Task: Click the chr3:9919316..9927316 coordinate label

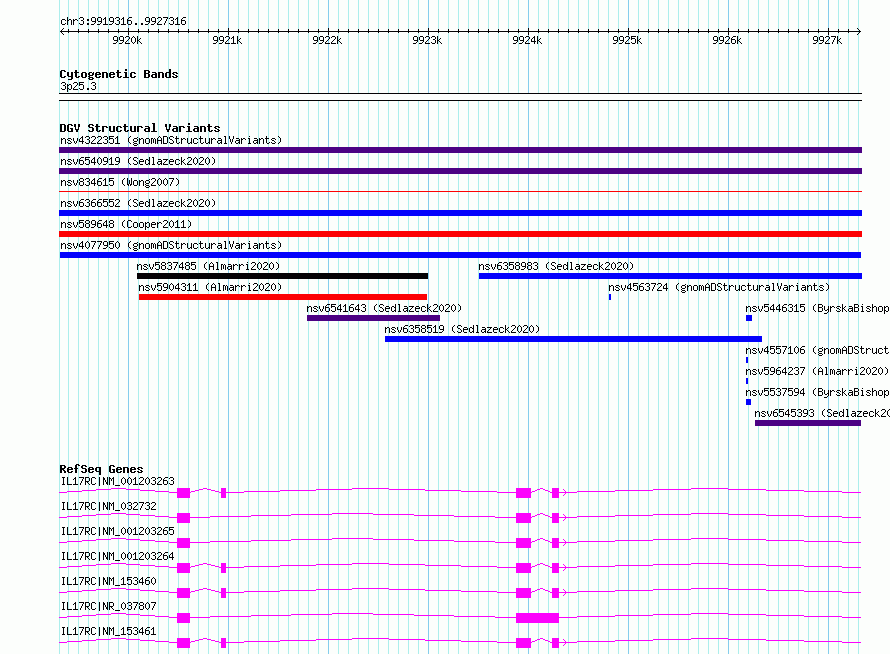Action: tap(123, 21)
